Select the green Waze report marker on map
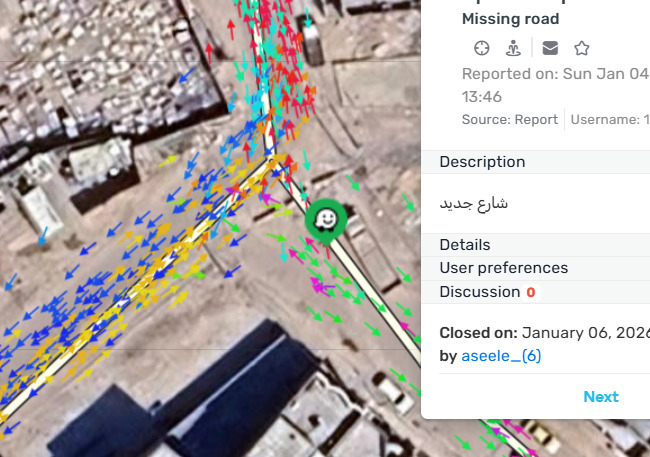650x457 pixels. [x=324, y=217]
